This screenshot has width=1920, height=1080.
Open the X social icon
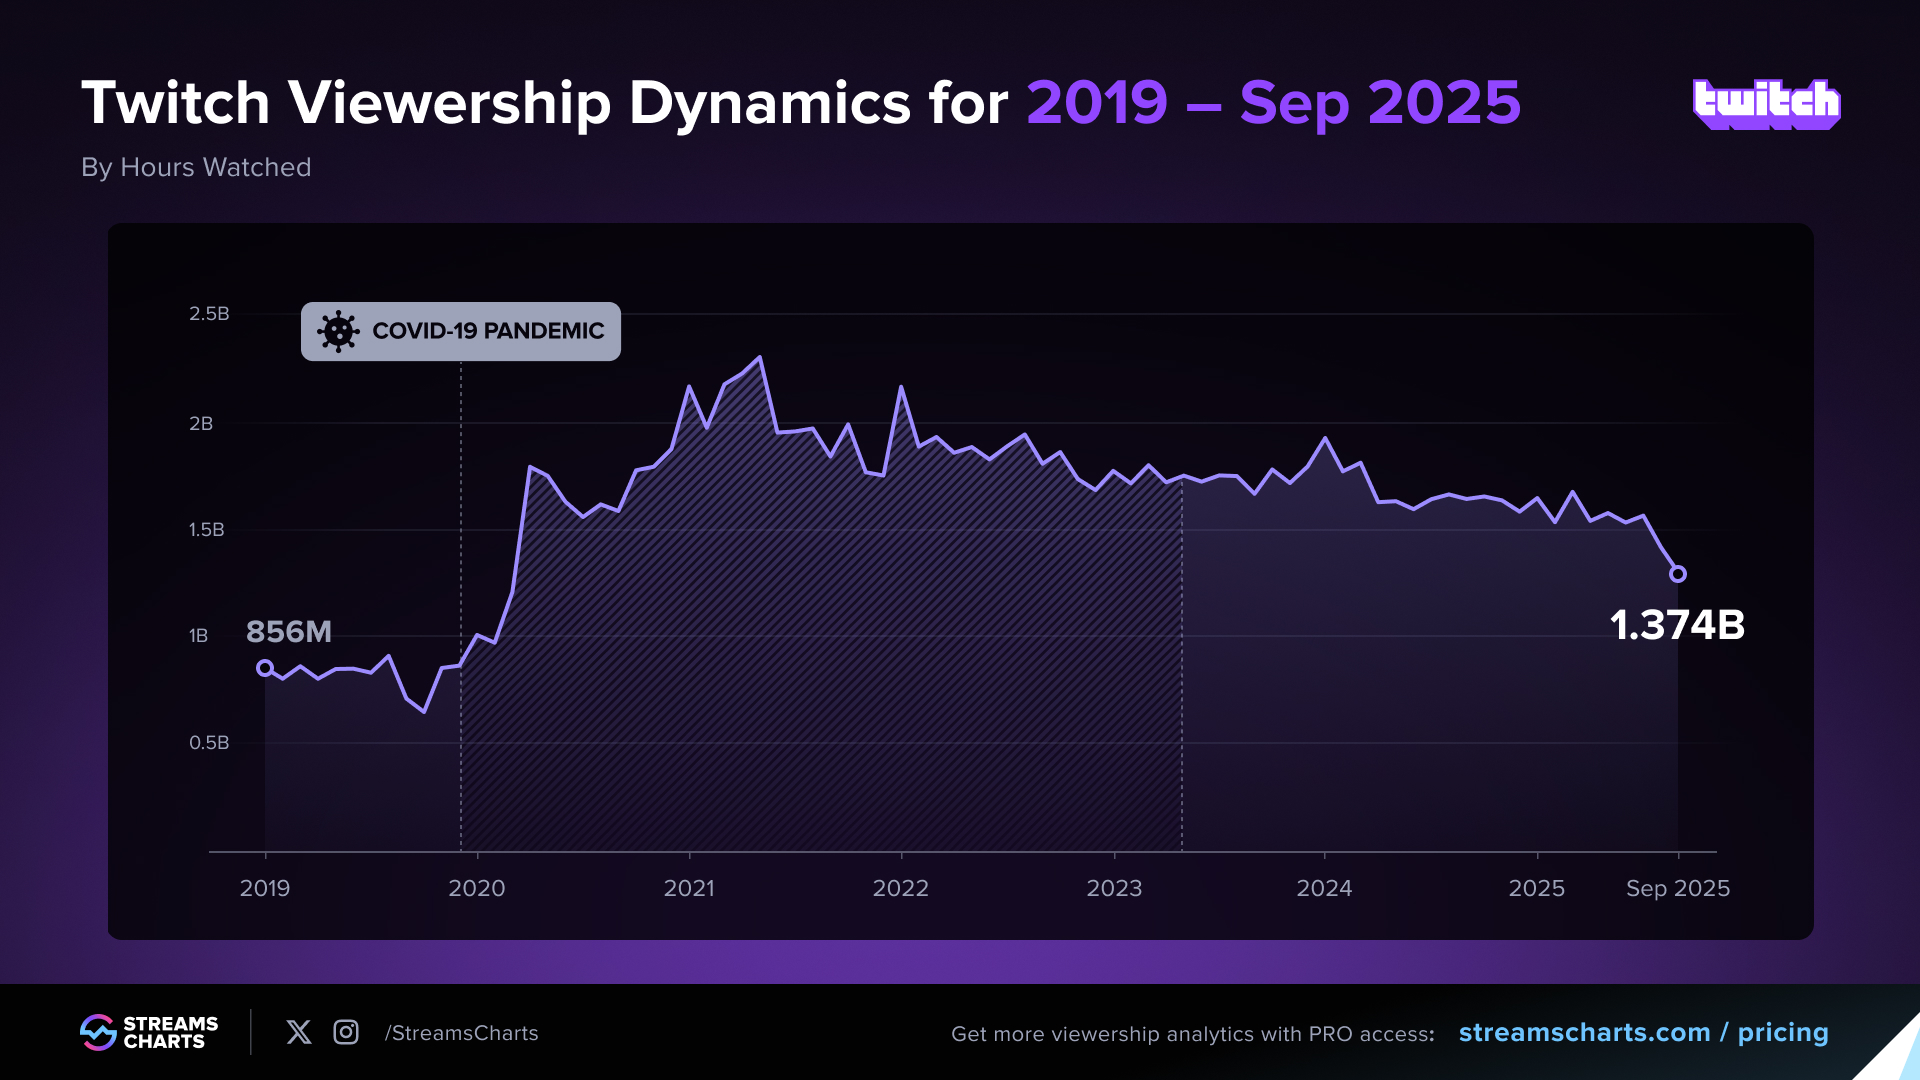[298, 1032]
